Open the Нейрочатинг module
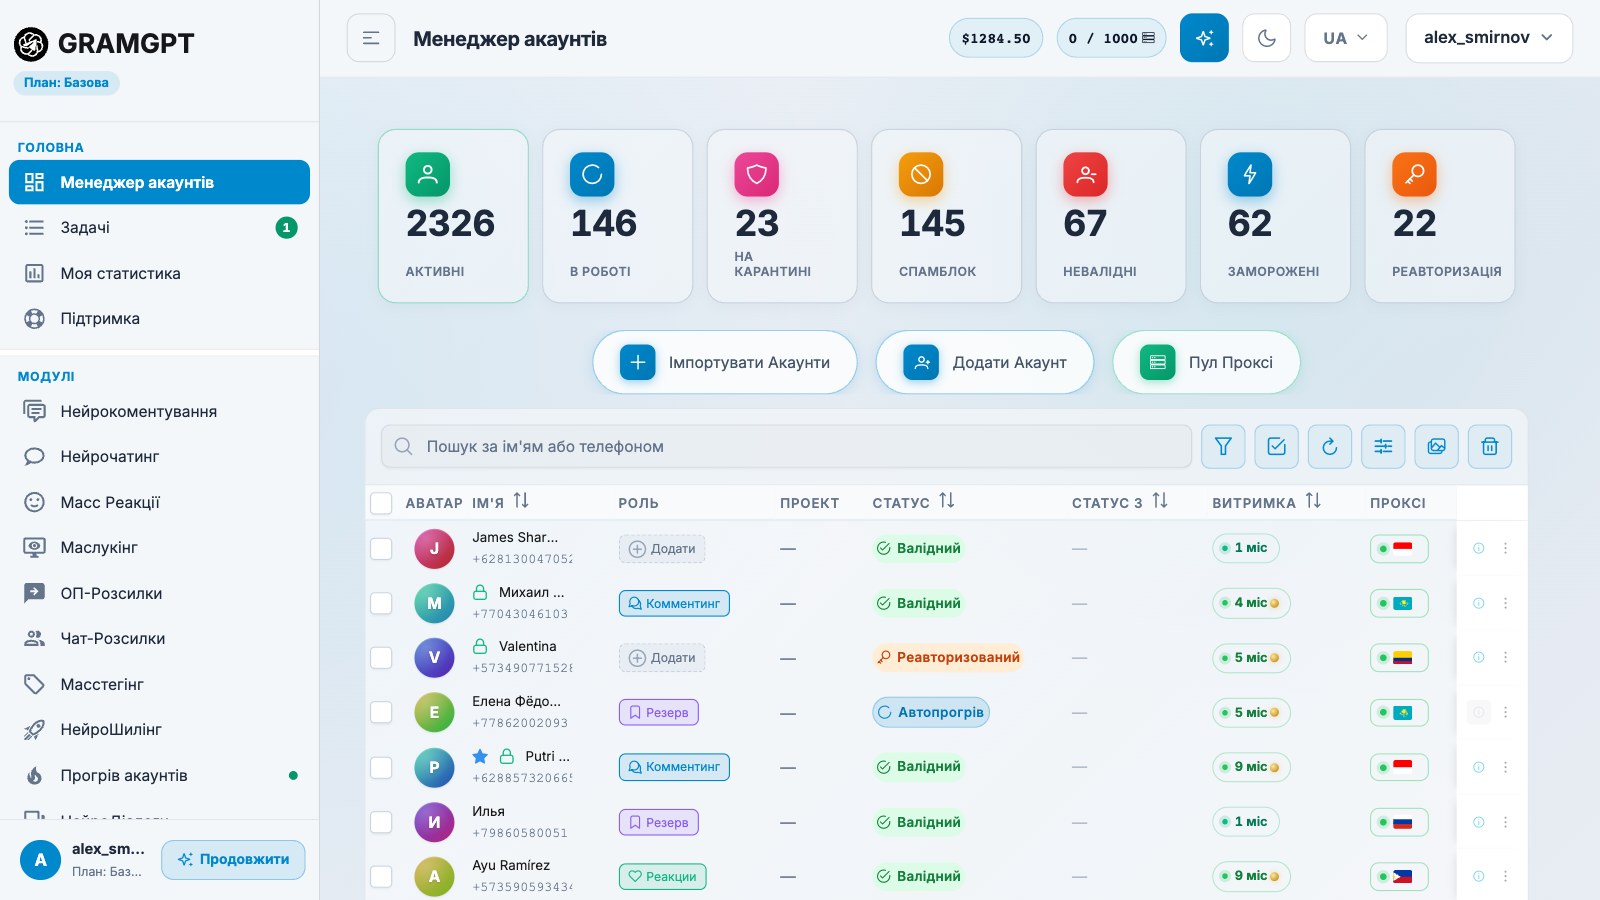Image resolution: width=1600 pixels, height=900 pixels. click(159, 456)
